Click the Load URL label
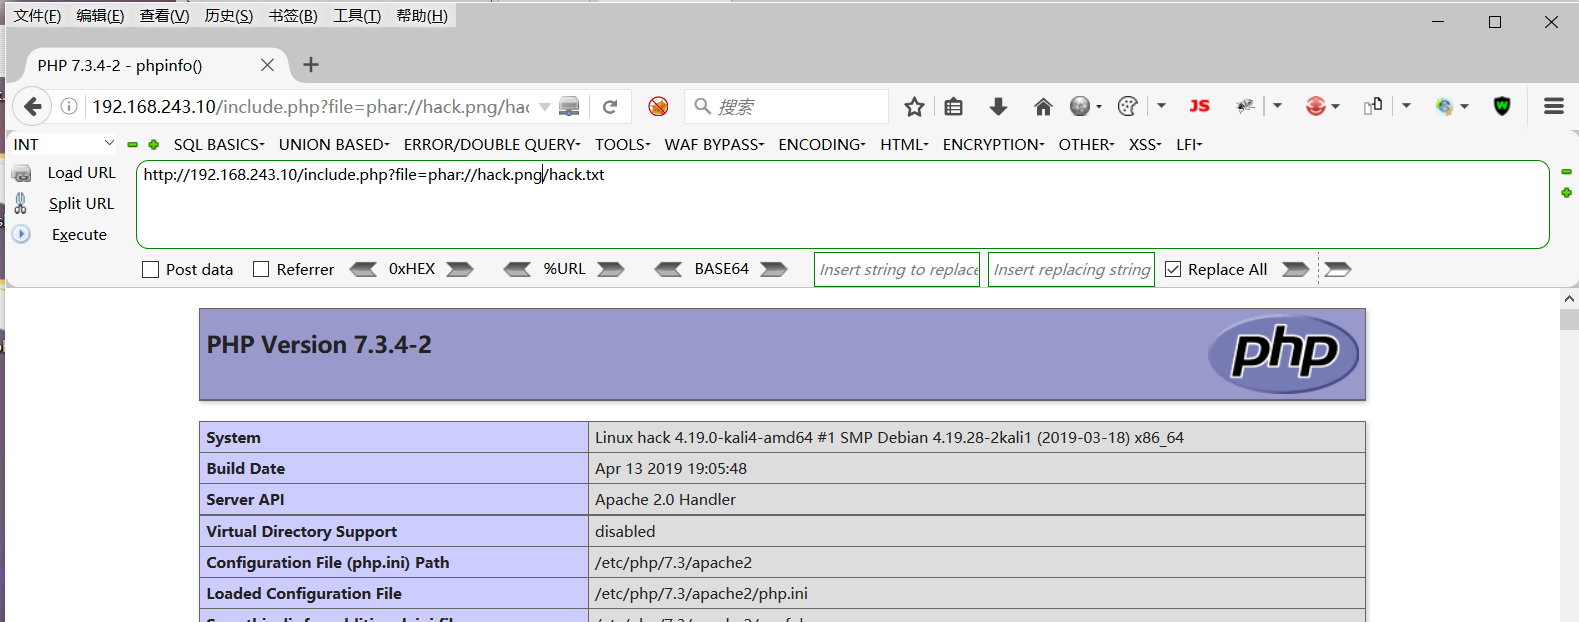 point(82,173)
